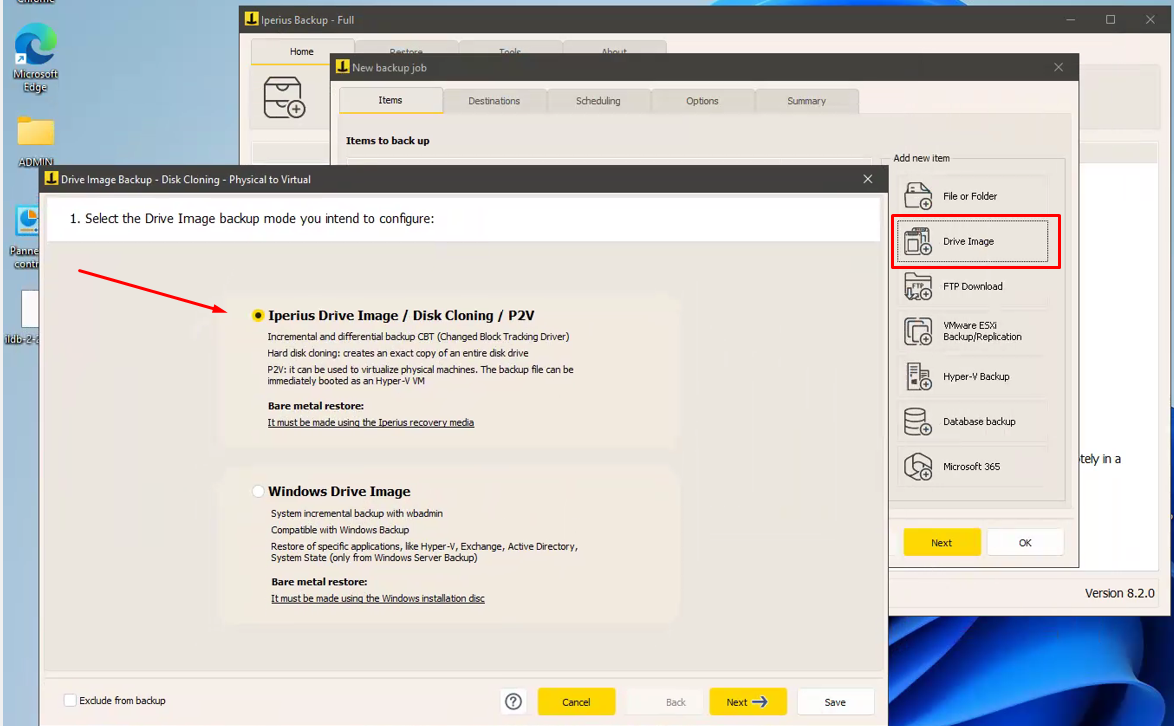The width and height of the screenshot is (1174, 726).
Task: Save the drive image configuration
Action: point(835,702)
